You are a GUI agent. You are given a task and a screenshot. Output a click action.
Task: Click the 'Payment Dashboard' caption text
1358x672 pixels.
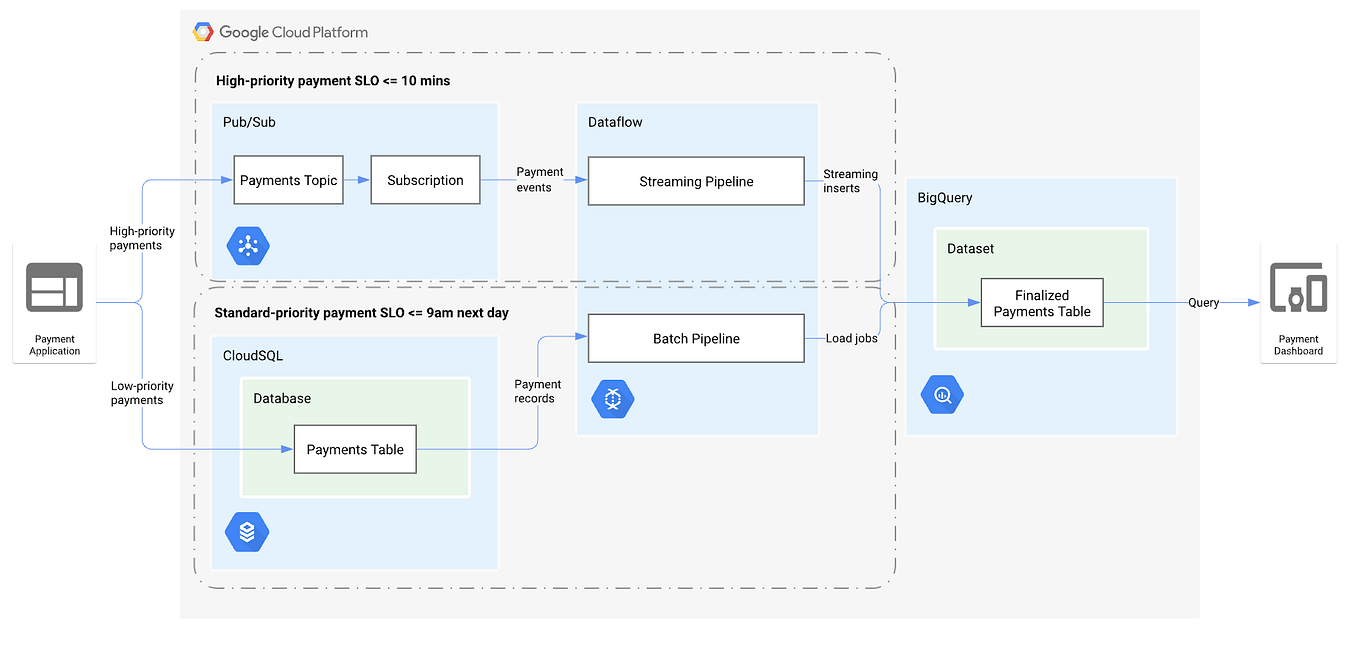point(1298,345)
